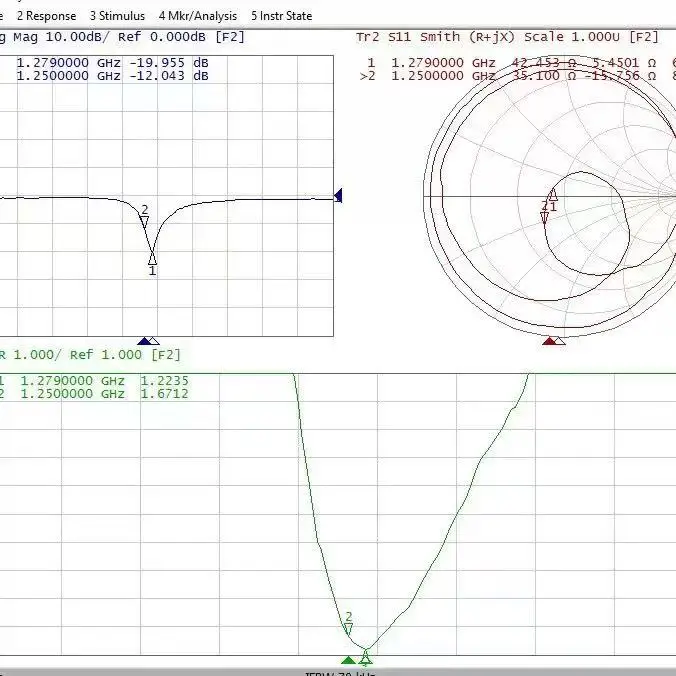Click the white stimulus triangle under Smith chart
The image size is (676, 676).
[x=559, y=341]
